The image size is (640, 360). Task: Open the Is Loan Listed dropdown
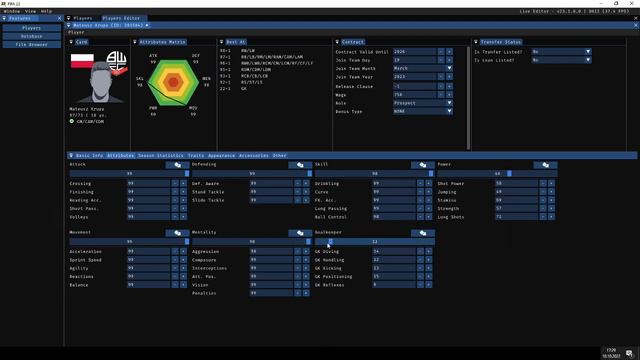(x=561, y=60)
